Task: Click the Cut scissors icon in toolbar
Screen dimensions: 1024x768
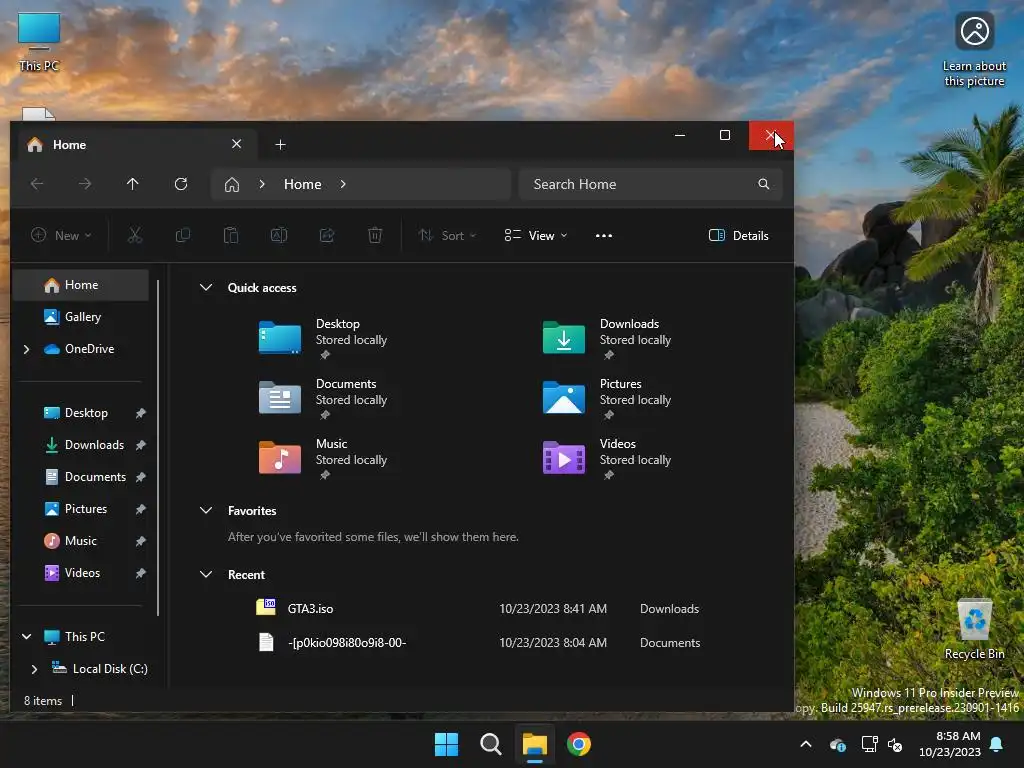Action: point(135,235)
